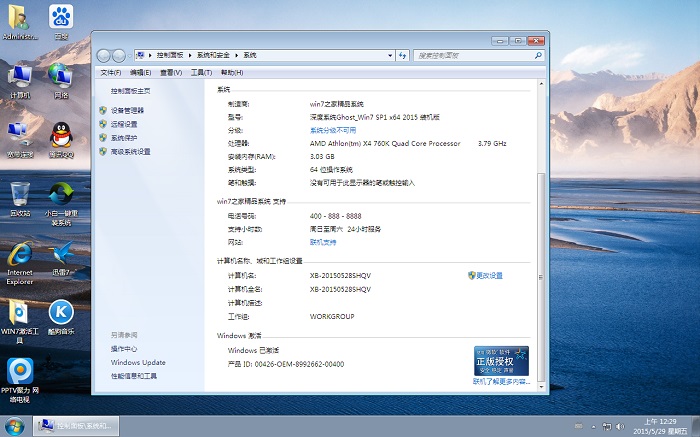Launch Internet Explorer from the desktop
700x437 pixels.
pyautogui.click(x=20, y=254)
